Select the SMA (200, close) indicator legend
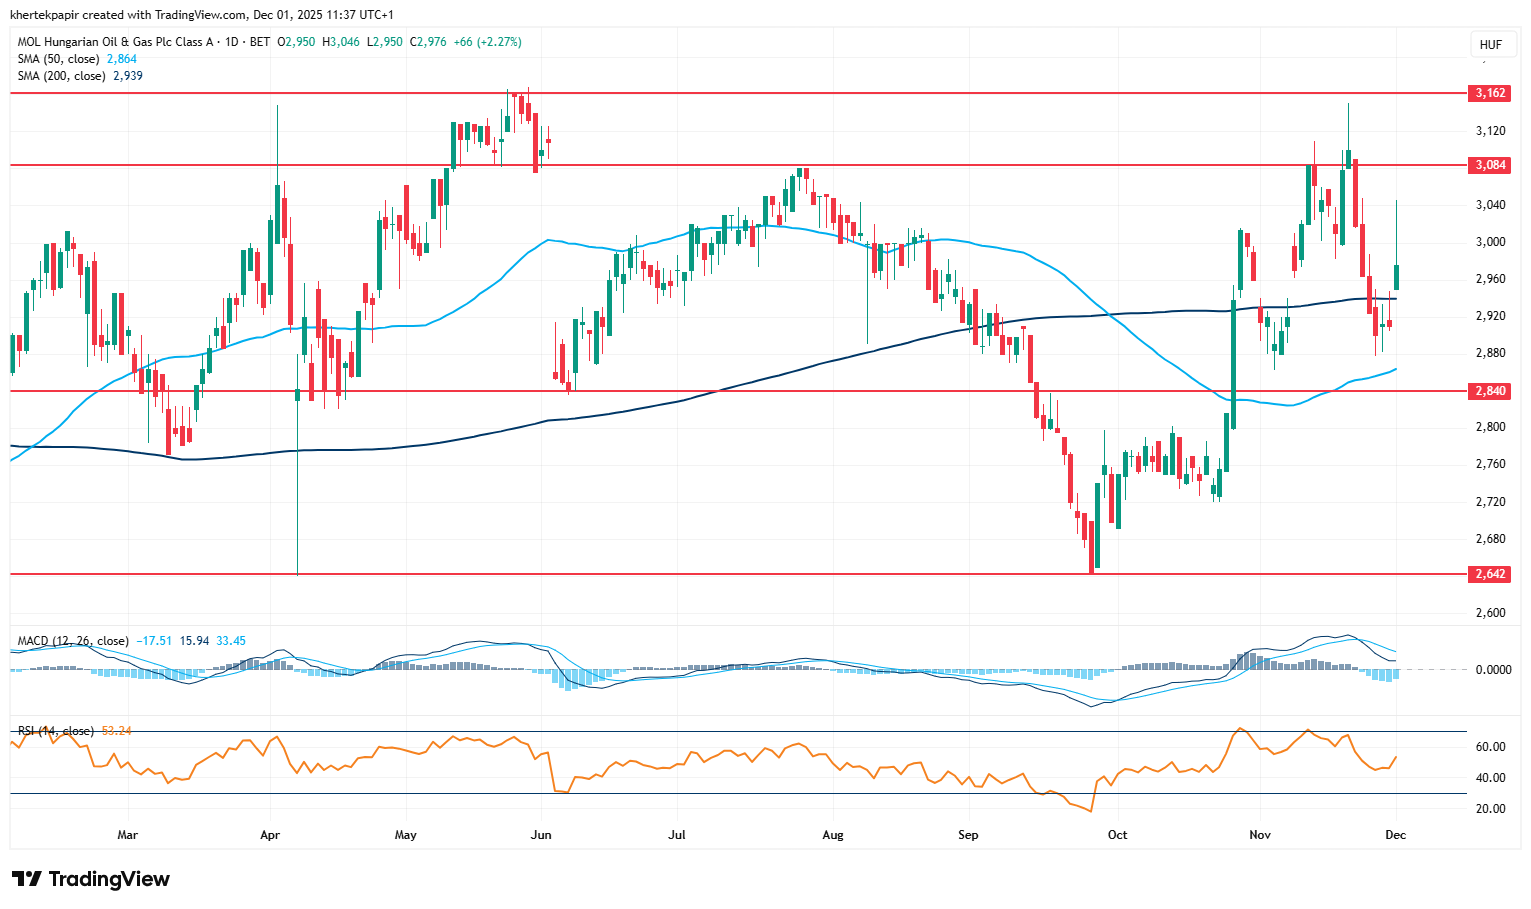Screen dimensions: 1531x909 point(61,76)
